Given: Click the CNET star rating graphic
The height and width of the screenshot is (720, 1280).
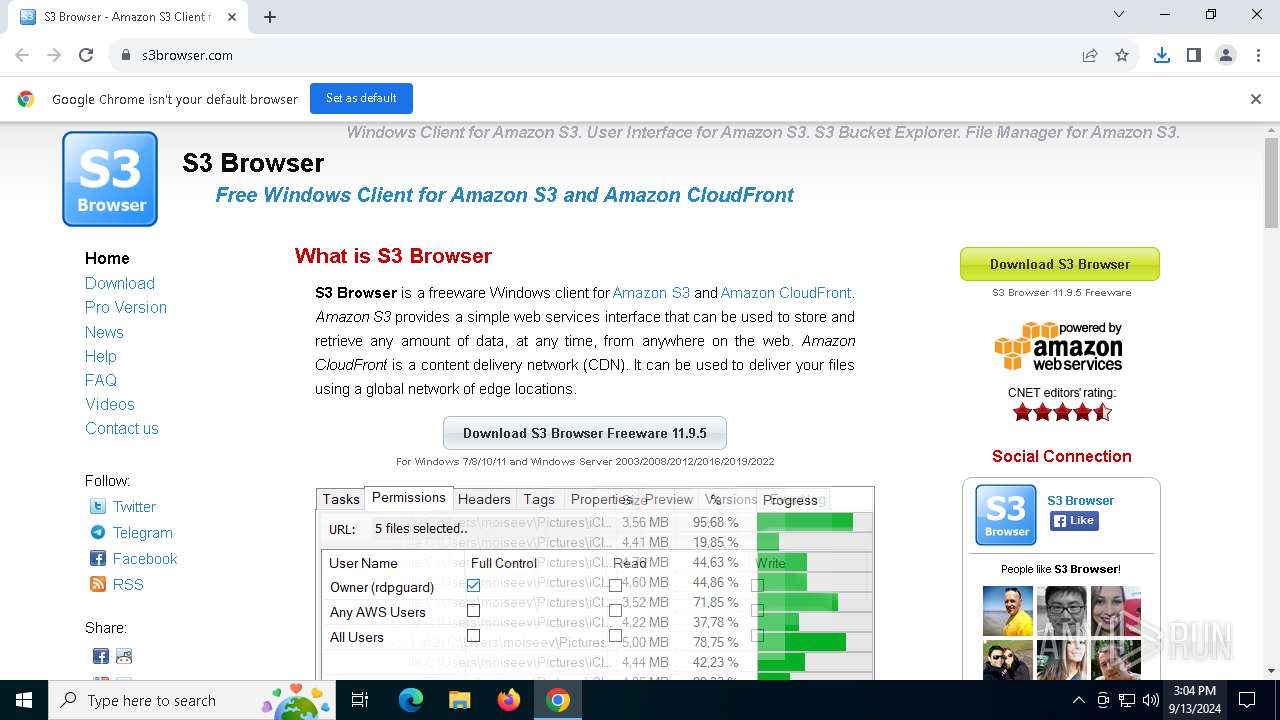Looking at the screenshot, I should click(x=1062, y=412).
